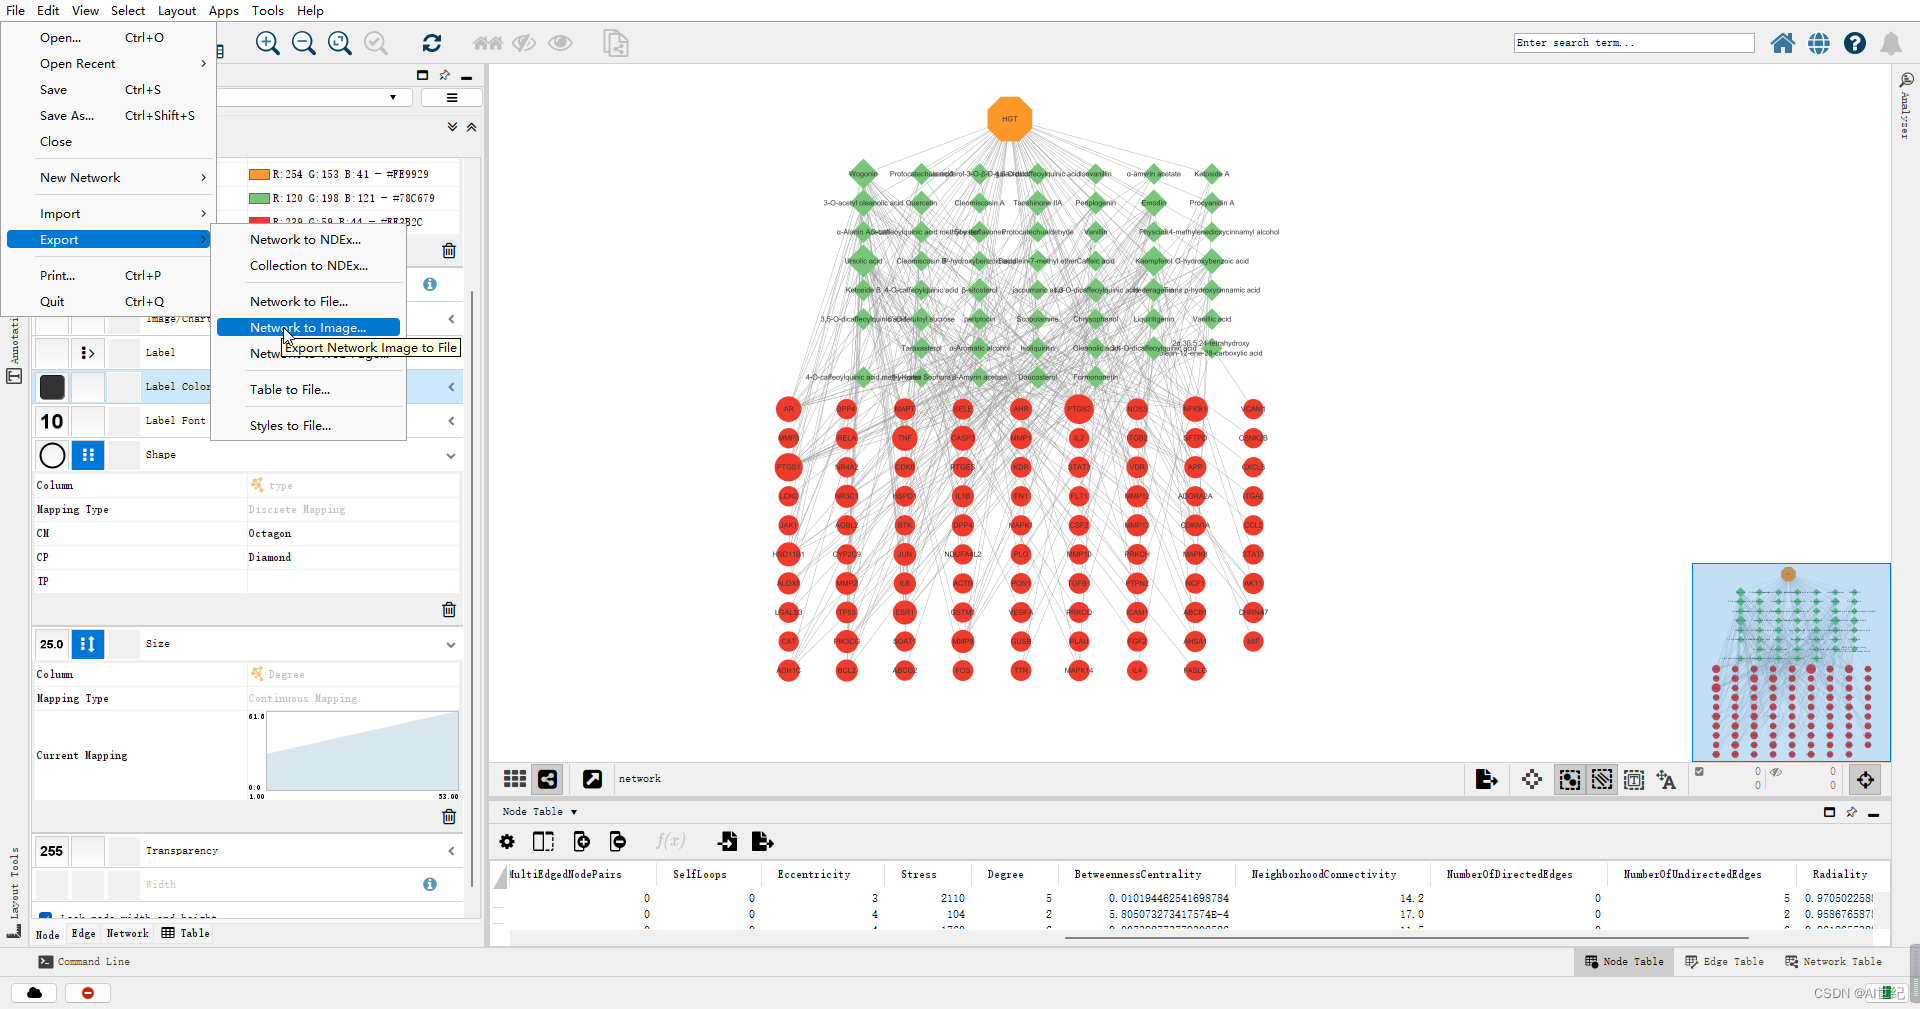Open the Node Table settings gear icon
Viewport: 1920px width, 1009px height.
point(507,842)
